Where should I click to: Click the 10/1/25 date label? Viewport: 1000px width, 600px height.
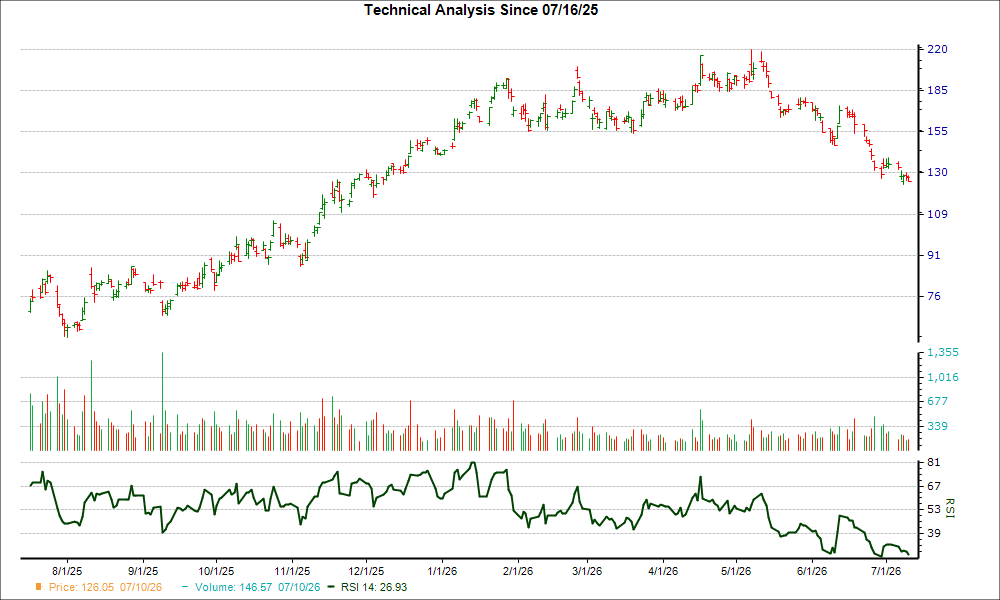pos(216,571)
